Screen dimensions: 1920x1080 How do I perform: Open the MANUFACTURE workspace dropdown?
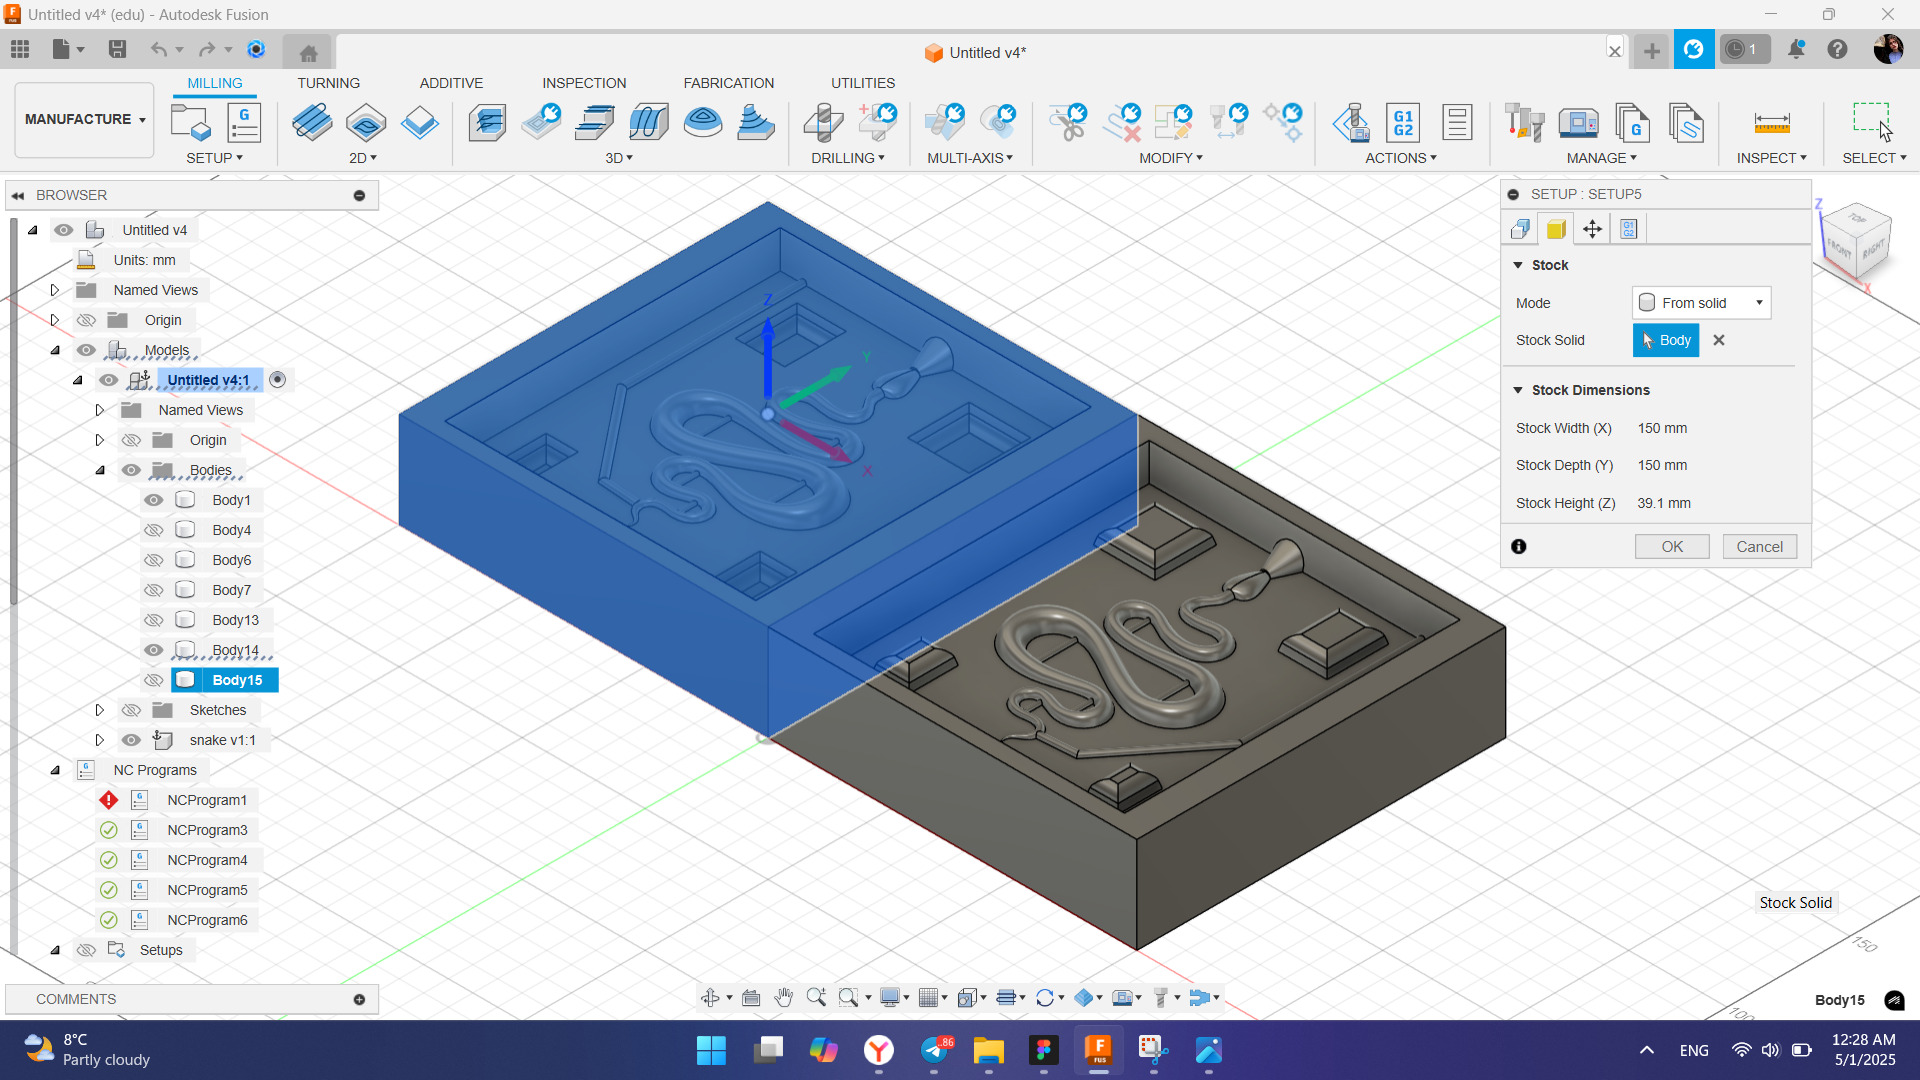[x=85, y=119]
